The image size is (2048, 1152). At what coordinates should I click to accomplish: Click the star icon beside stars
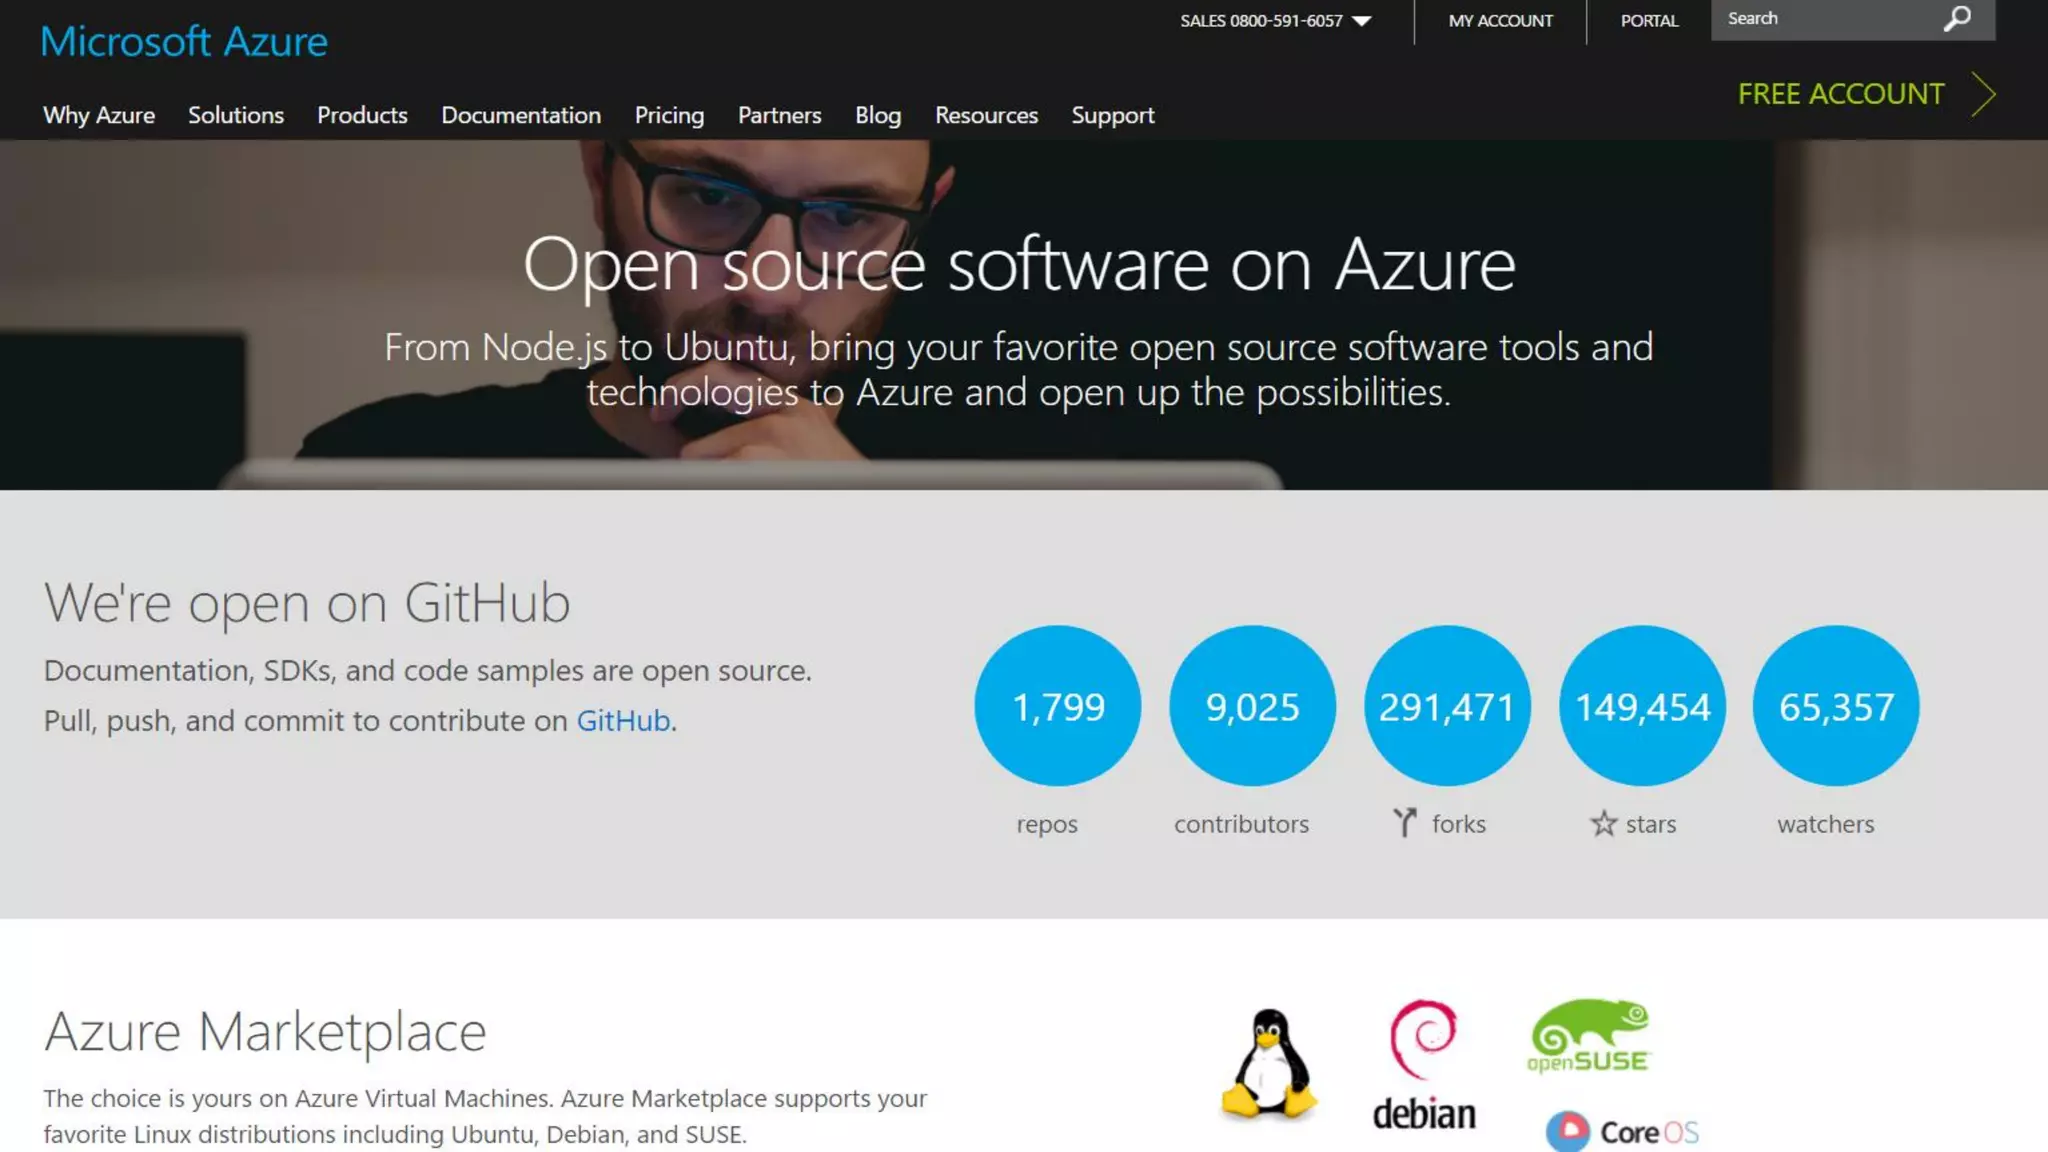click(x=1604, y=823)
